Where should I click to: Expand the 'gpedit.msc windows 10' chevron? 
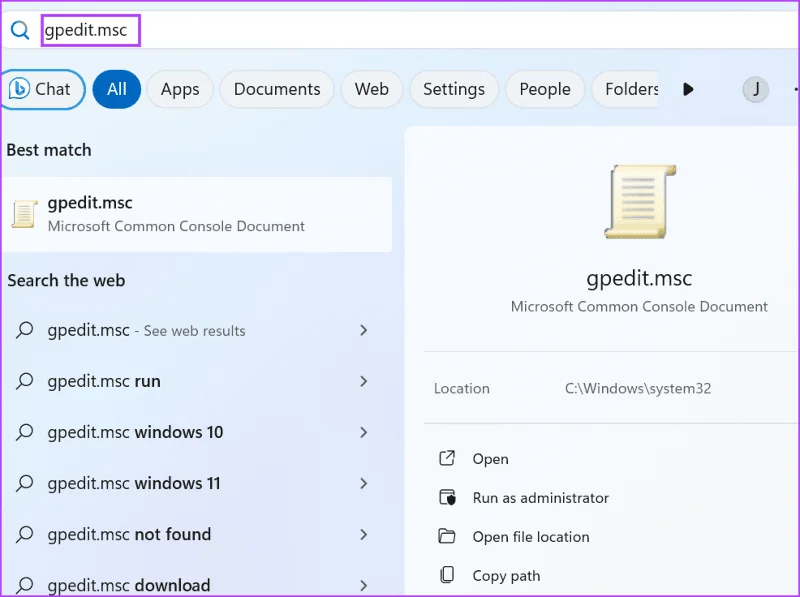coord(363,432)
